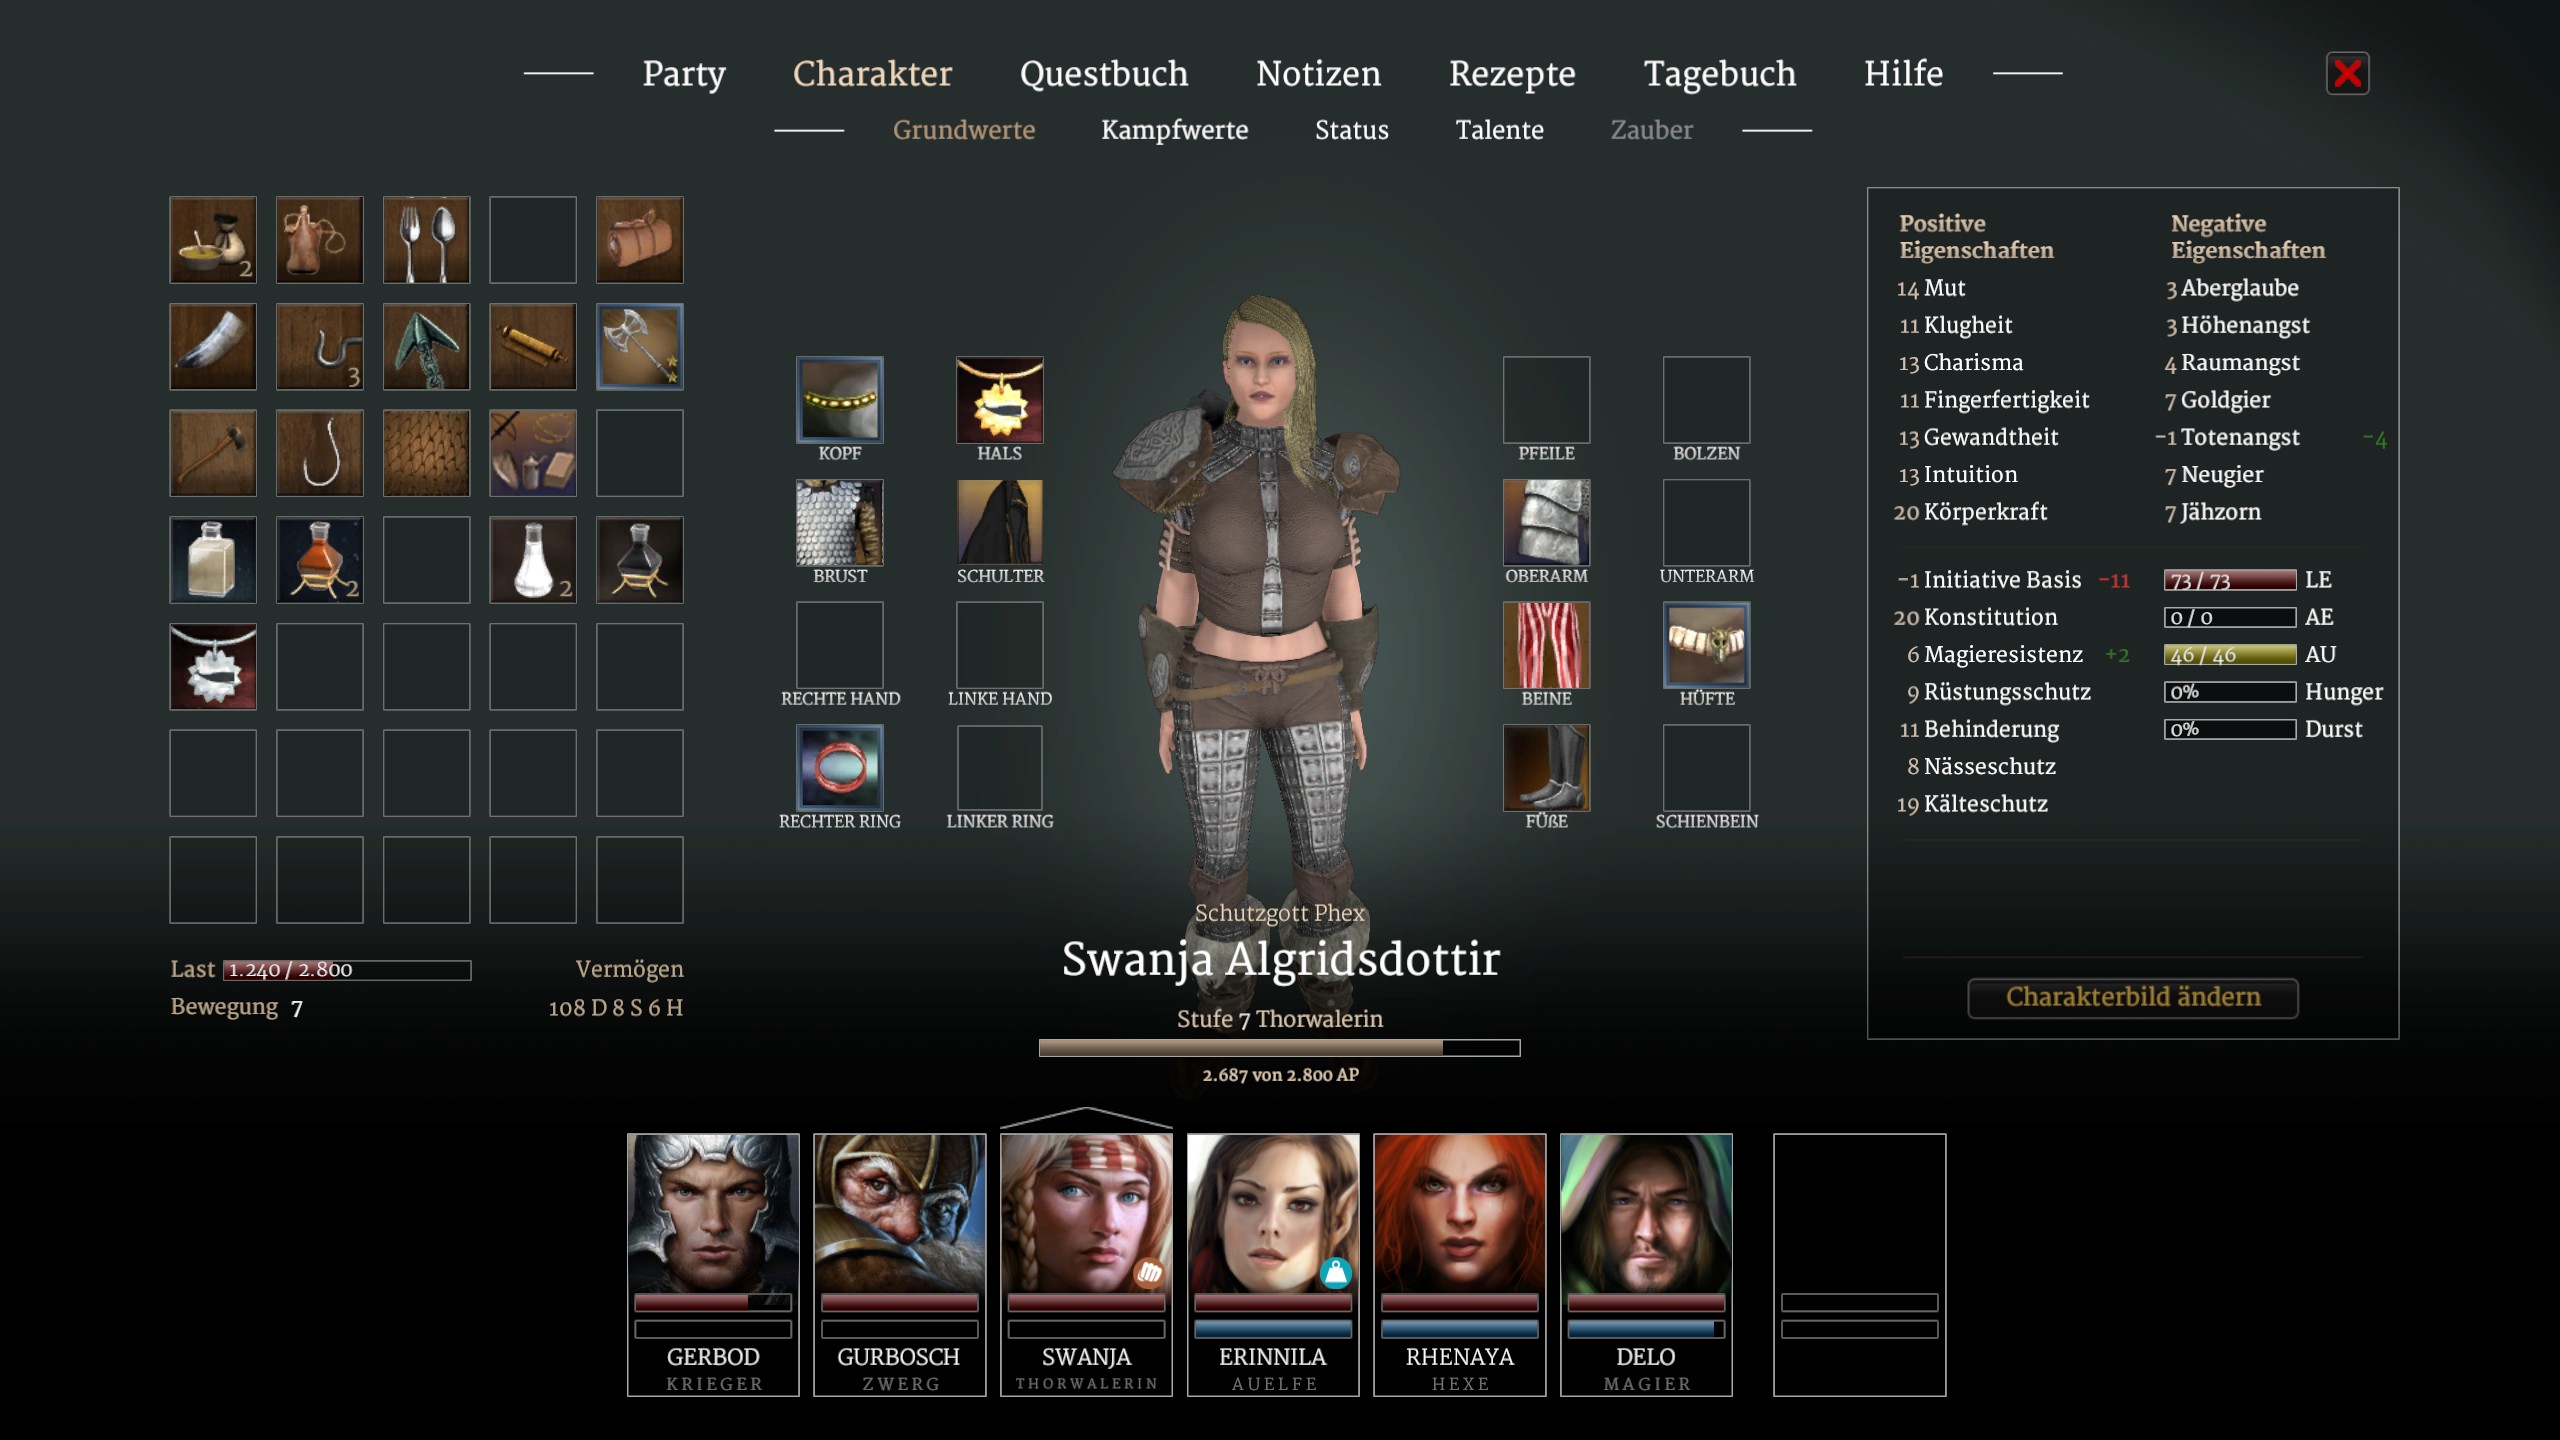
Task: Open the Hilfe tab
Action: coord(1904,74)
